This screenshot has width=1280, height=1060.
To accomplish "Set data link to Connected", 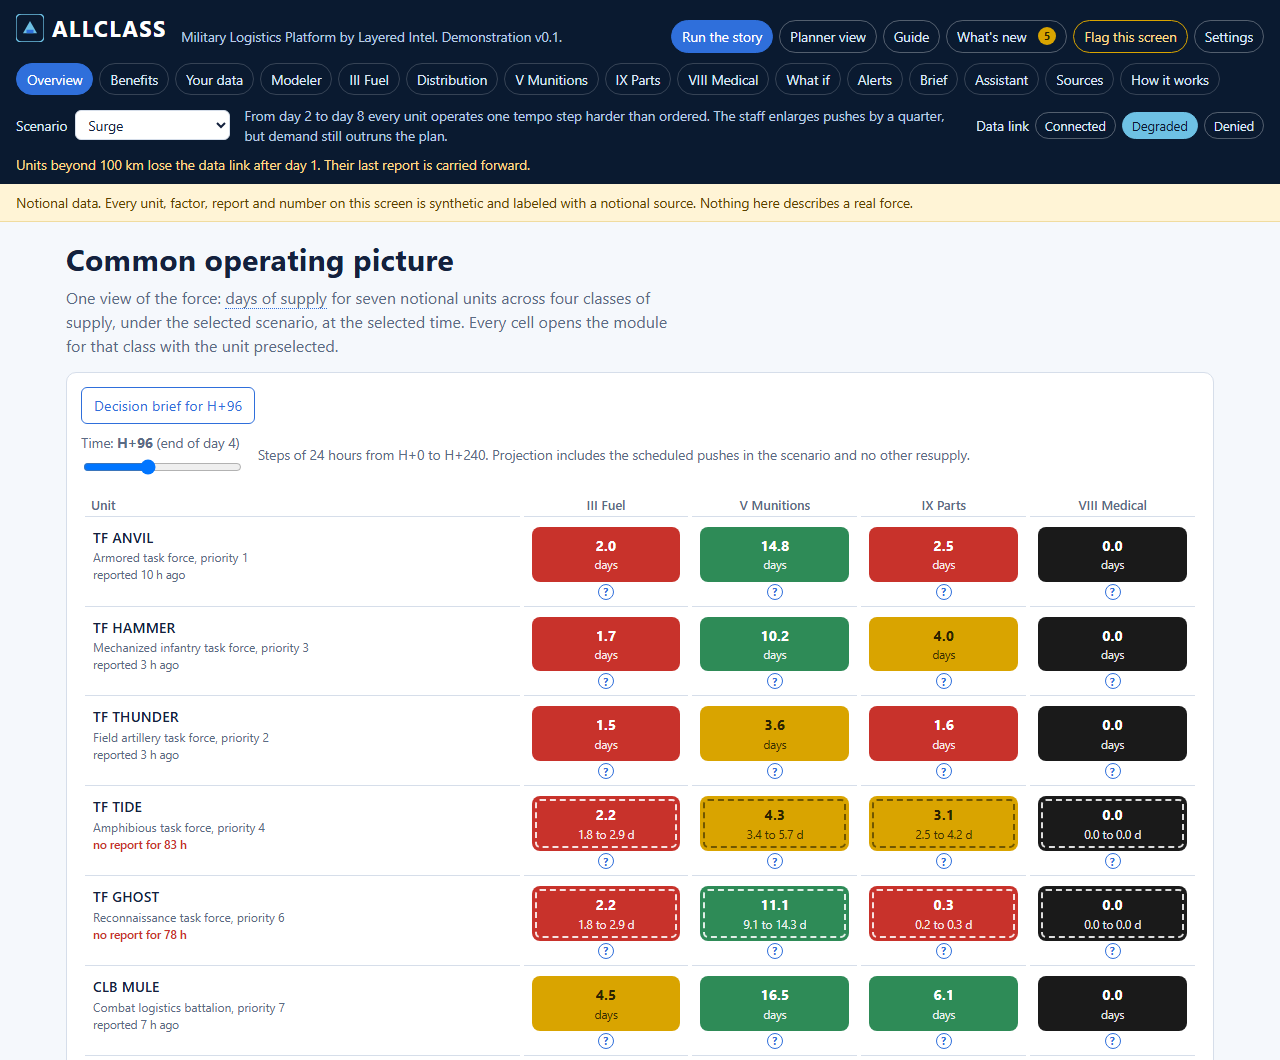I will [x=1075, y=126].
